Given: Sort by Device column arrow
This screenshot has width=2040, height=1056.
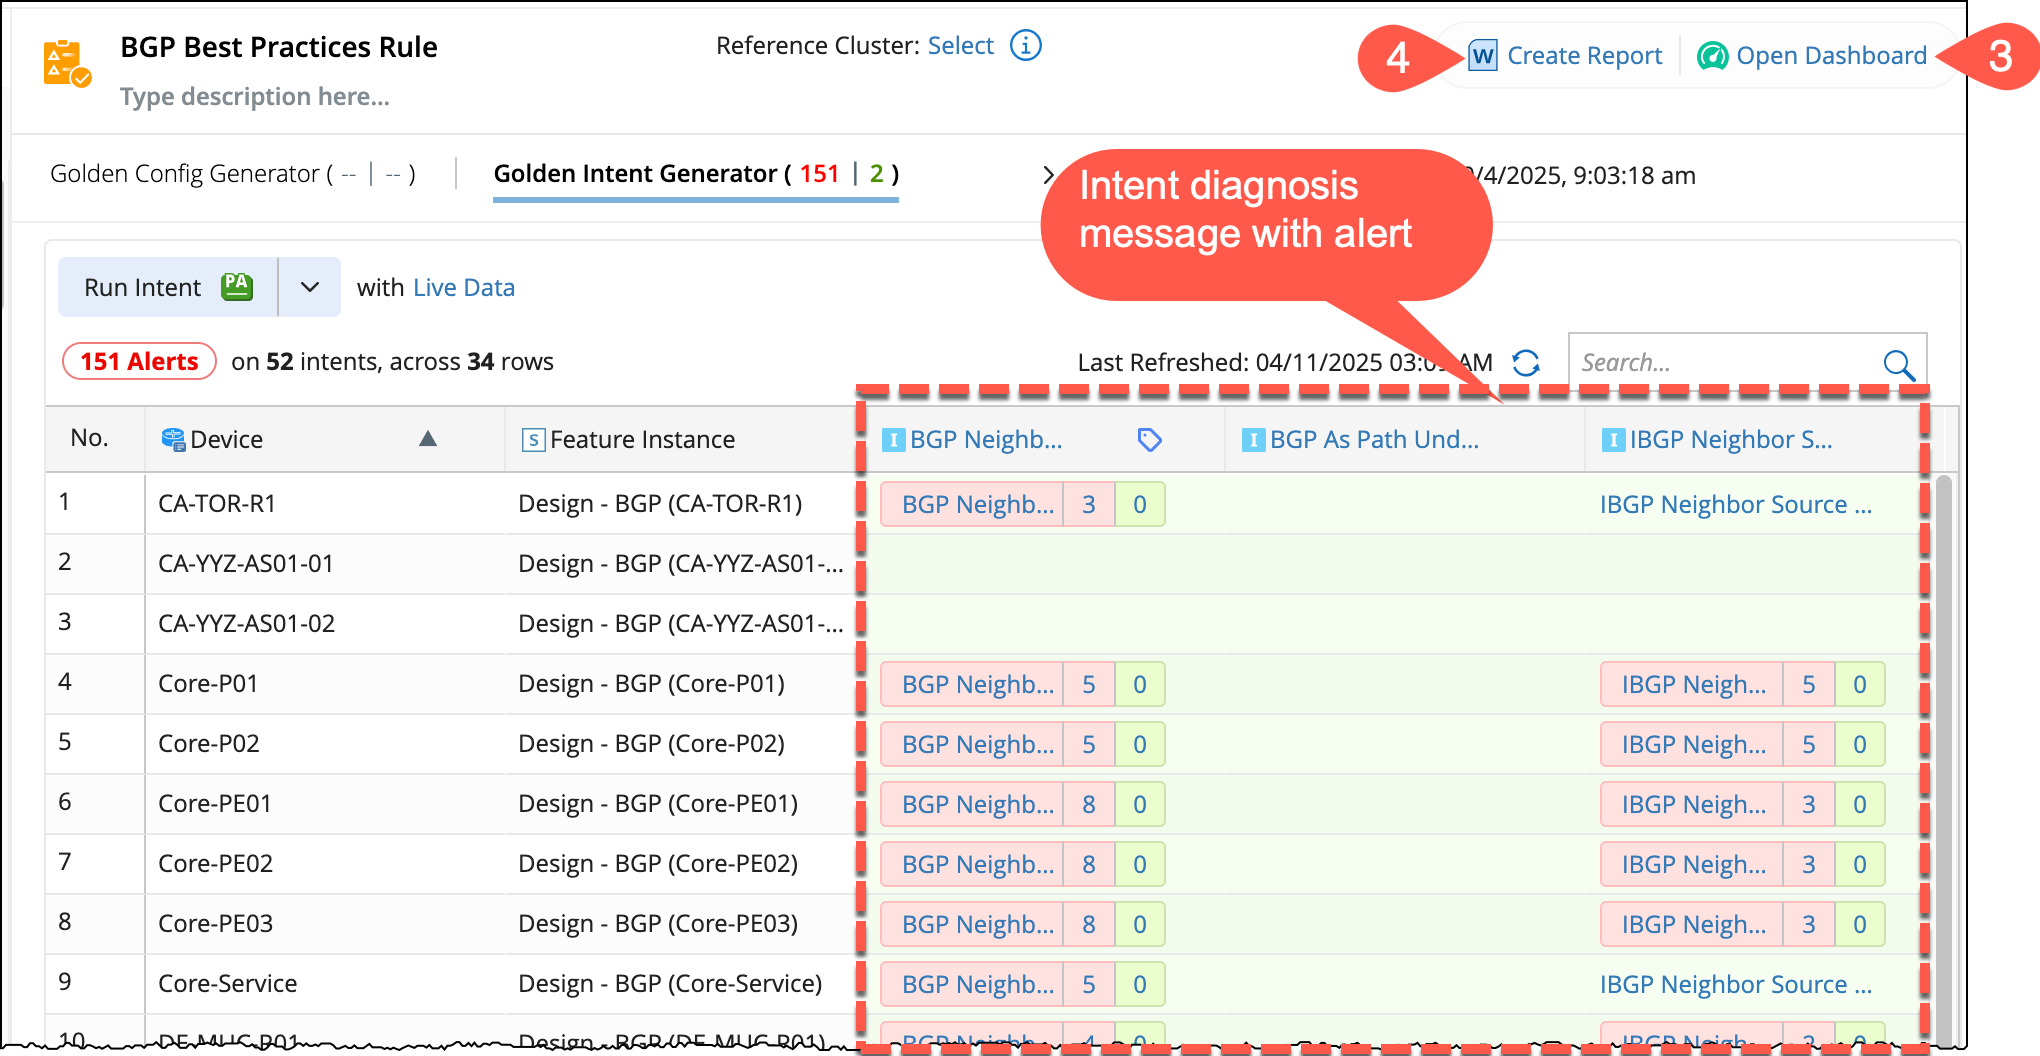Looking at the screenshot, I should (428, 438).
